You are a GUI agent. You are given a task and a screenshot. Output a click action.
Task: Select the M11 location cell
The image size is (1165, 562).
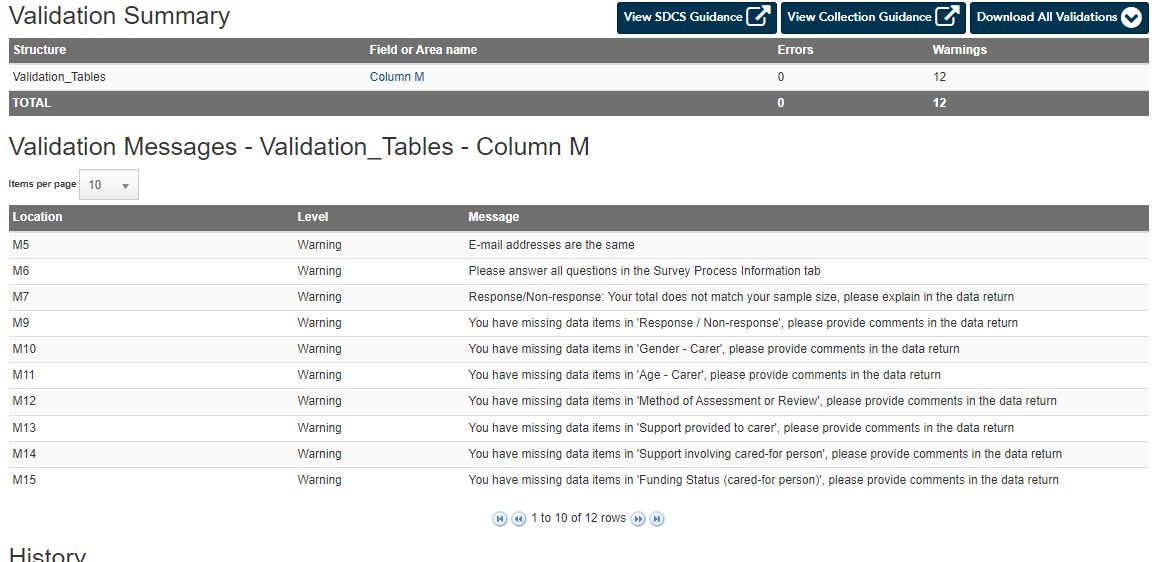[x=24, y=375]
